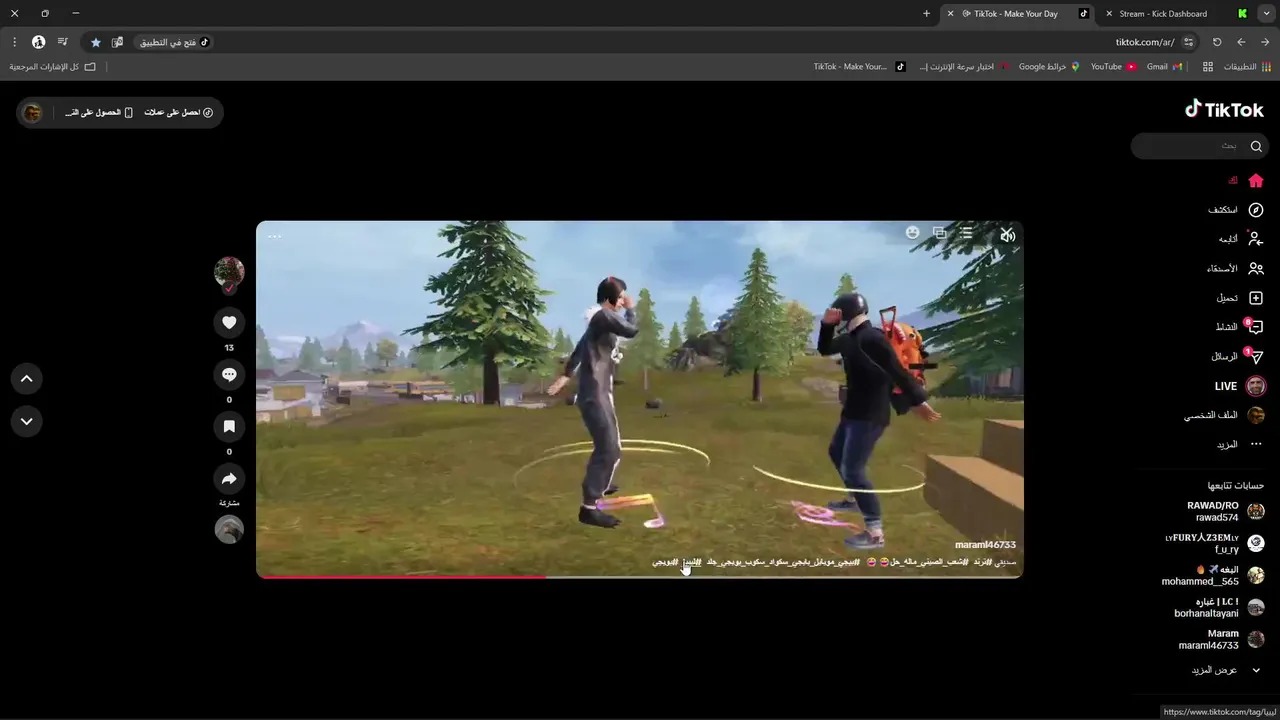Click the Get Coins (احصل على عملات) button
This screenshot has width=1280, height=720.
coord(178,113)
